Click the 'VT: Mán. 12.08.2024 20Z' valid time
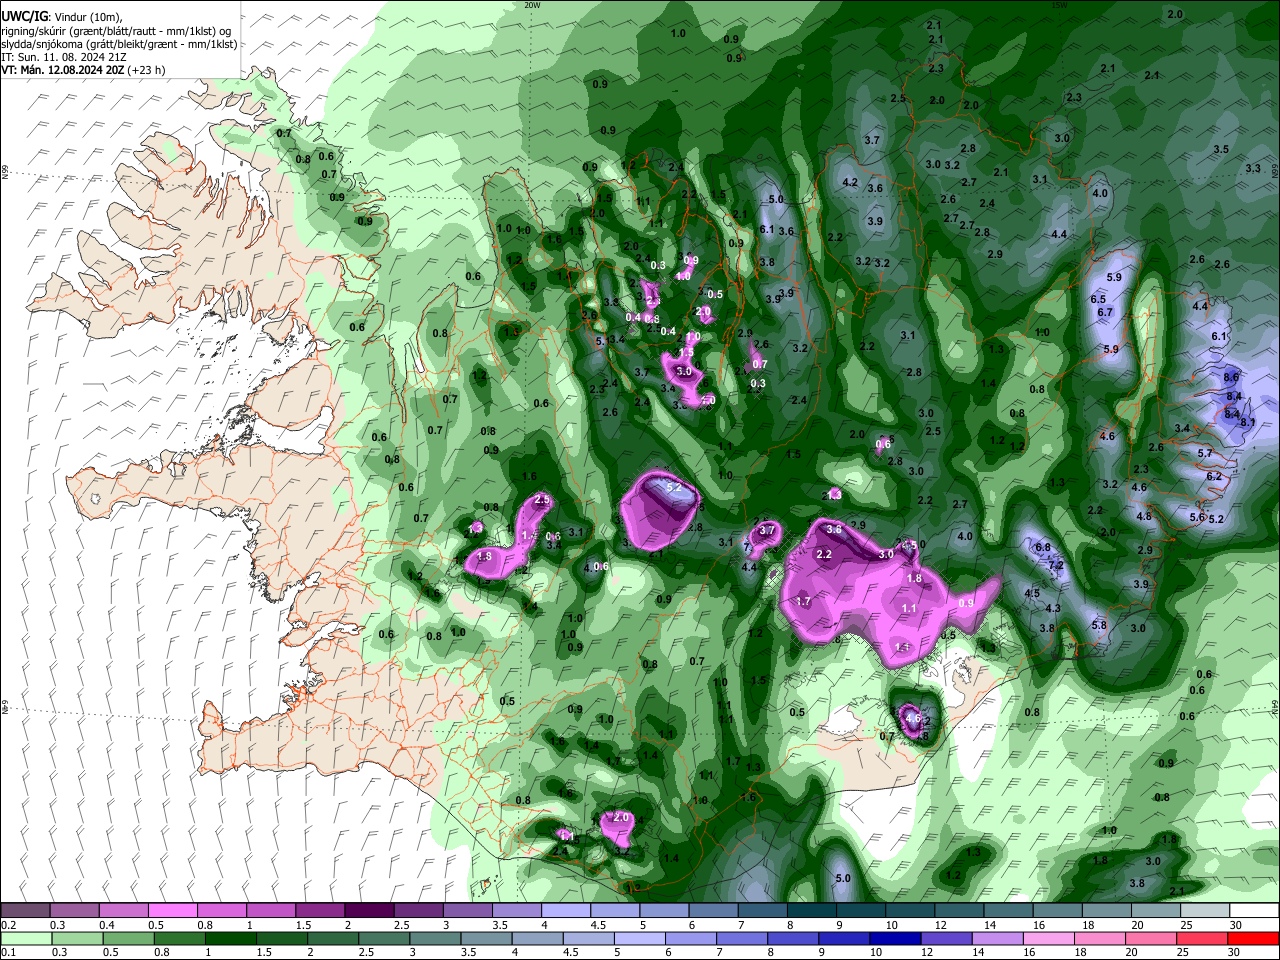Screen dimensions: 1280x960 click(62, 70)
